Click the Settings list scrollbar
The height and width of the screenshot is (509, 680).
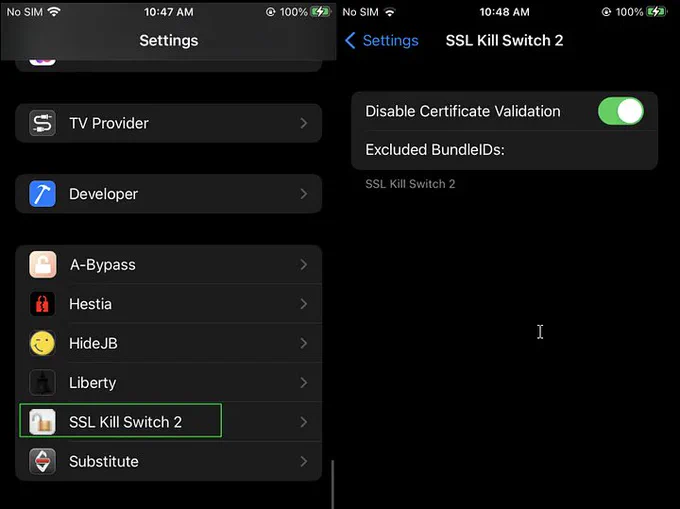(x=333, y=484)
